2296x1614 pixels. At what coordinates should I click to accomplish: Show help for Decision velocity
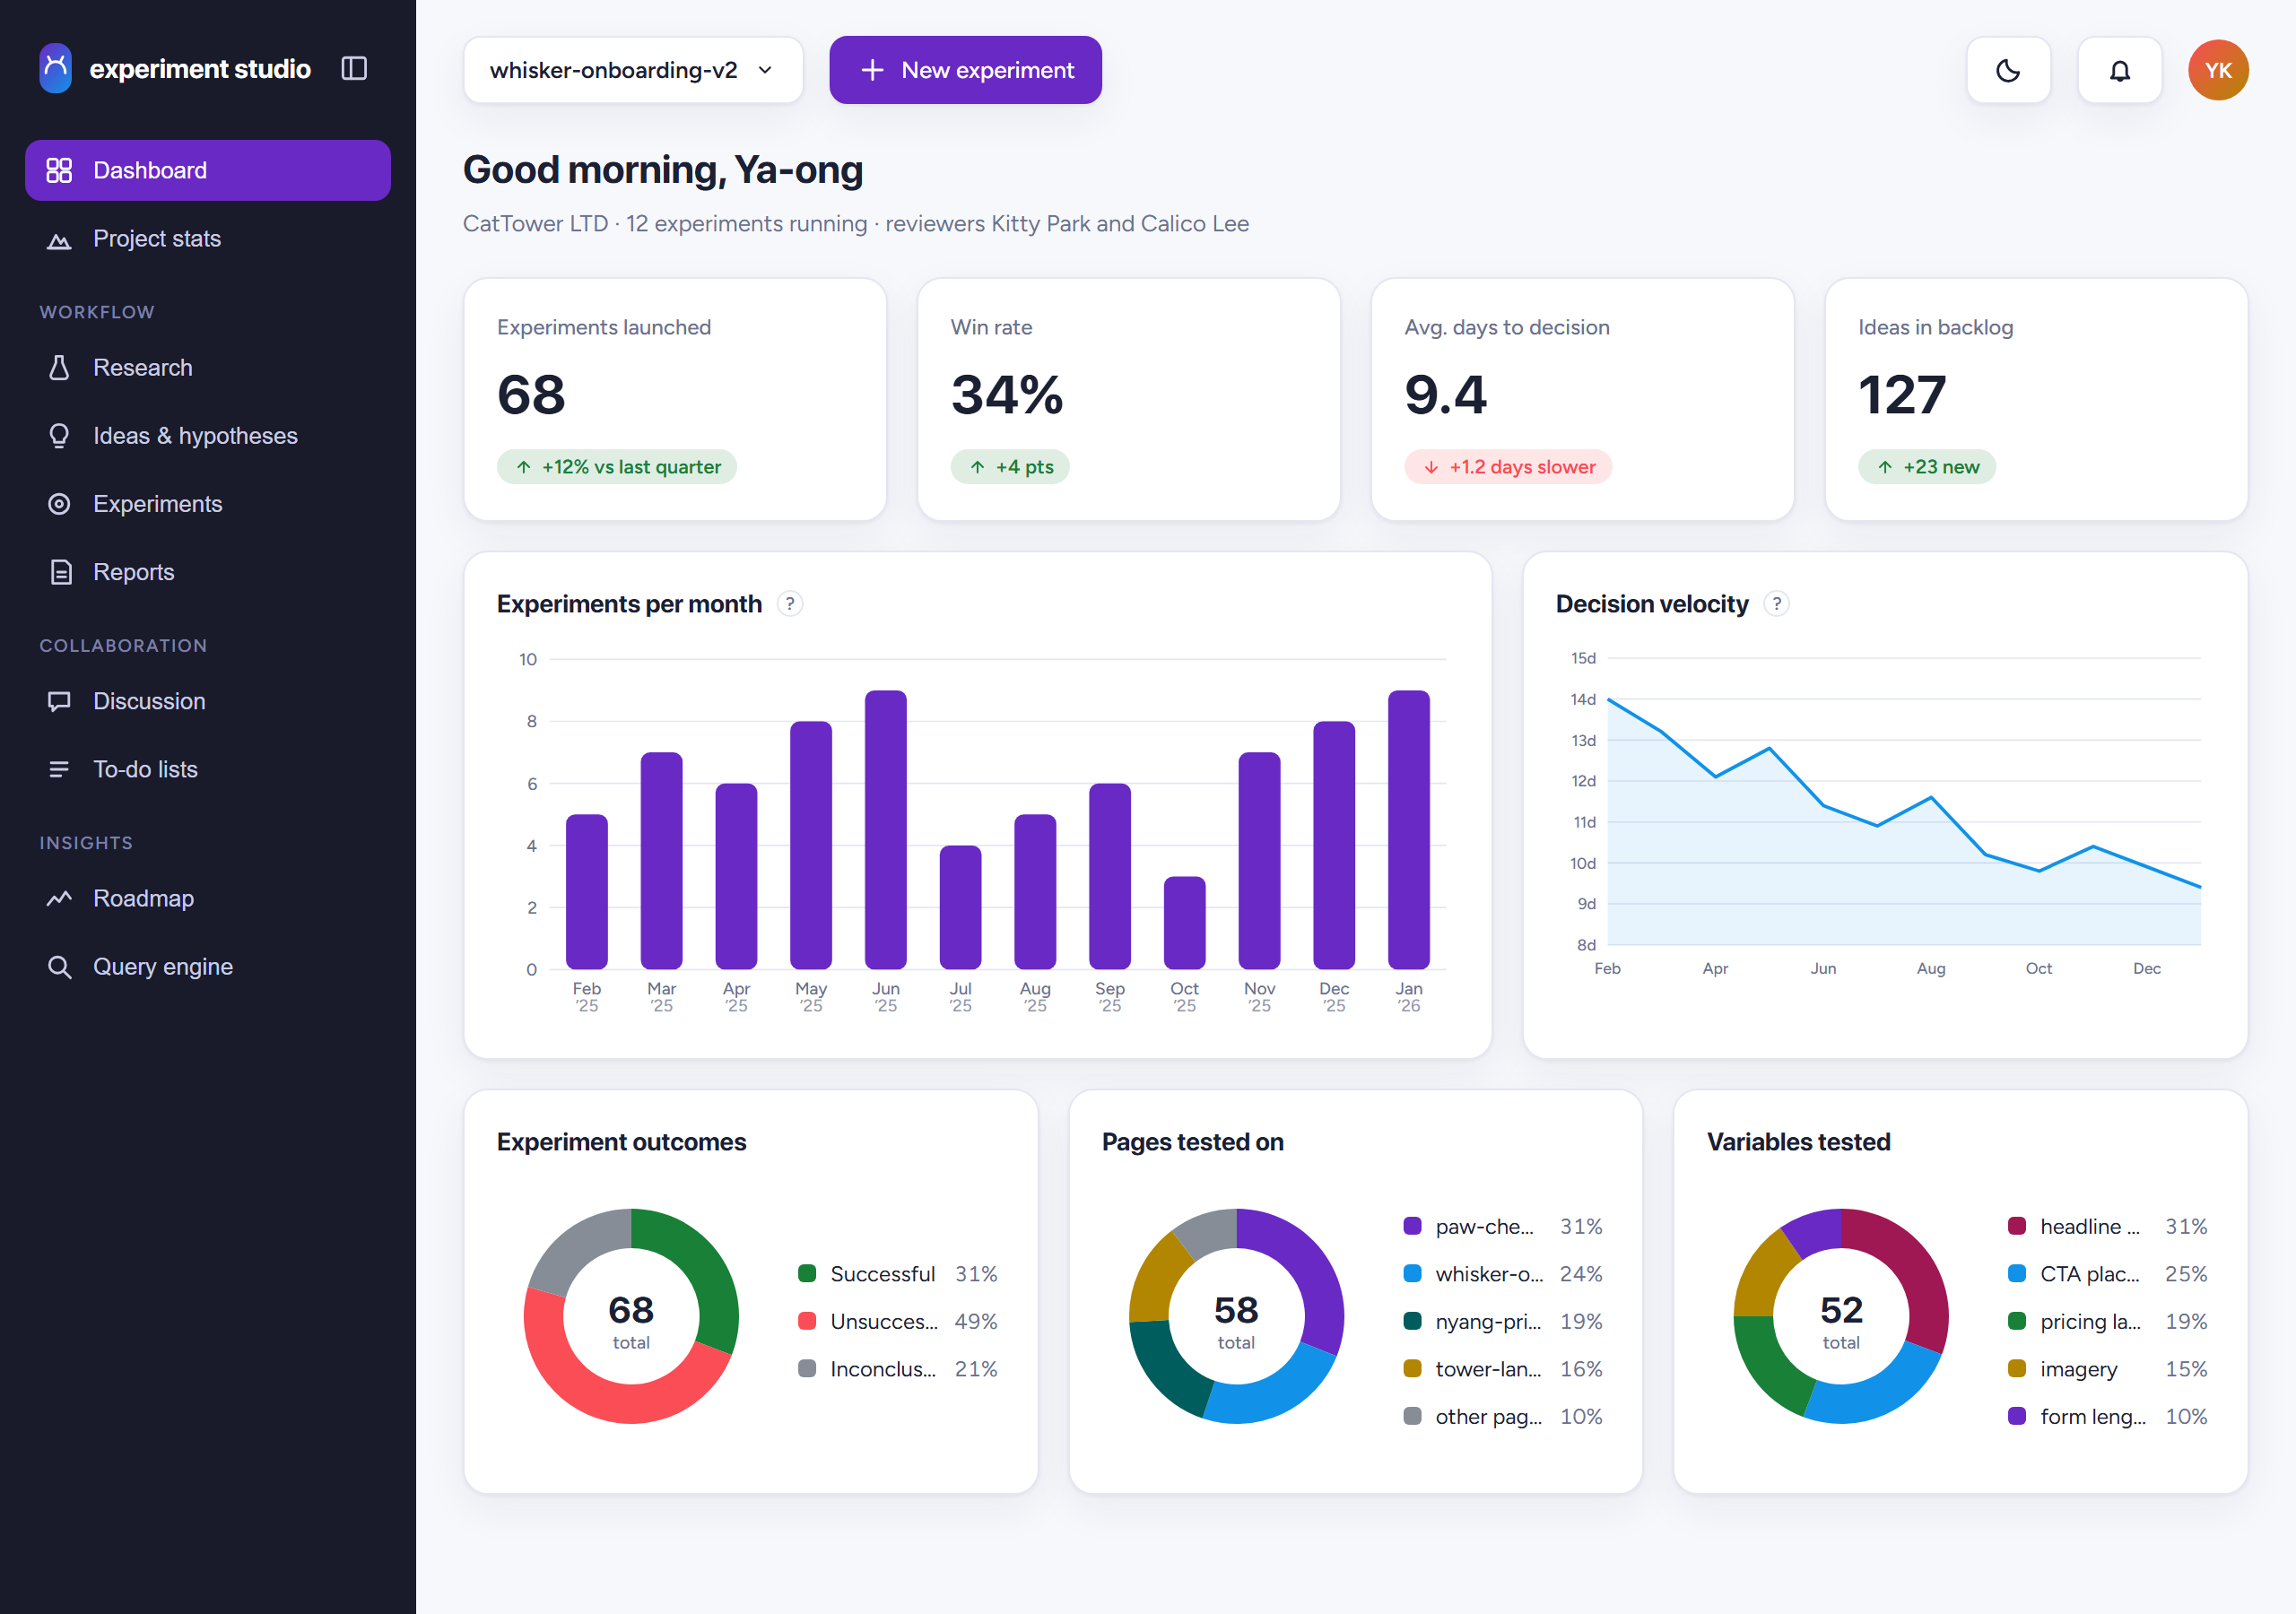(x=1776, y=604)
